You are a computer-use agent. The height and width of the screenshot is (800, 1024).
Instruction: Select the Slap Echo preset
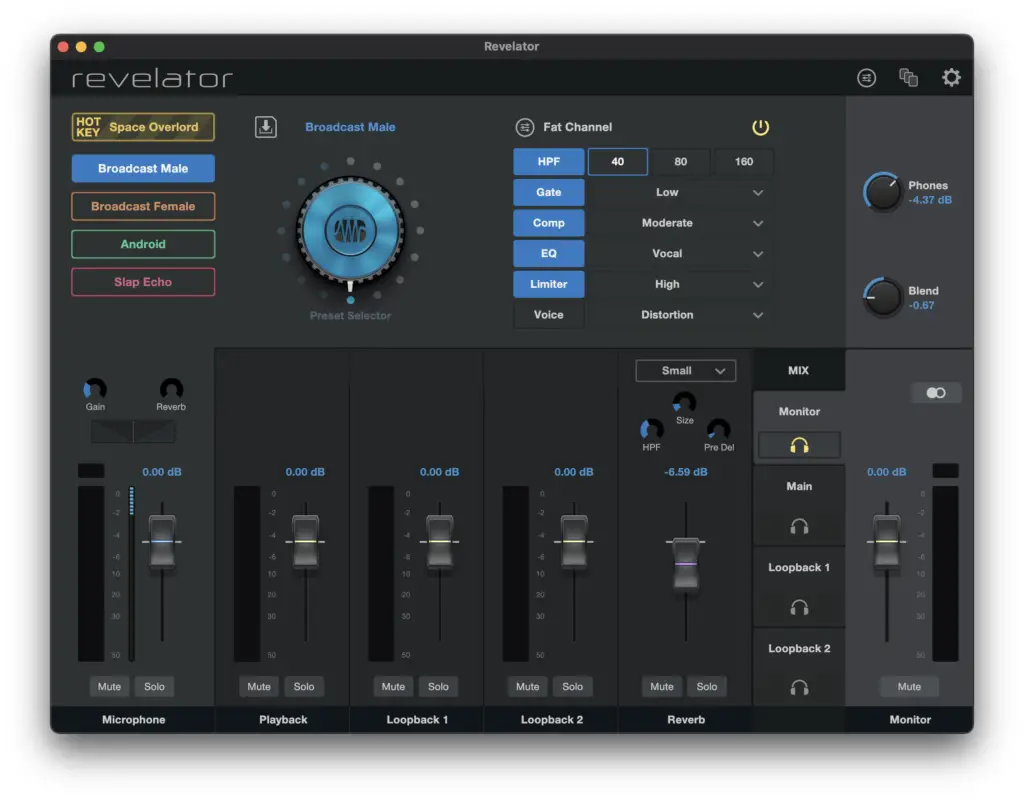143,282
